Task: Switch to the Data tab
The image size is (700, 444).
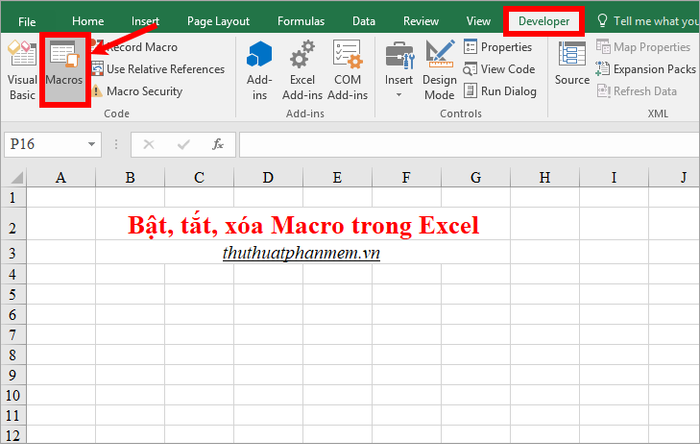Action: coord(364,21)
